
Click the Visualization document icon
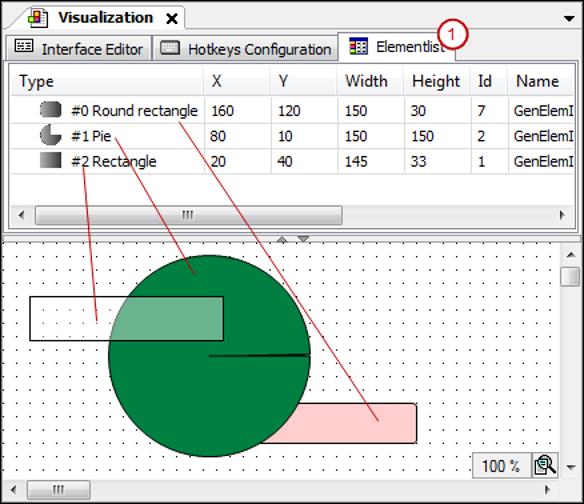(x=38, y=18)
